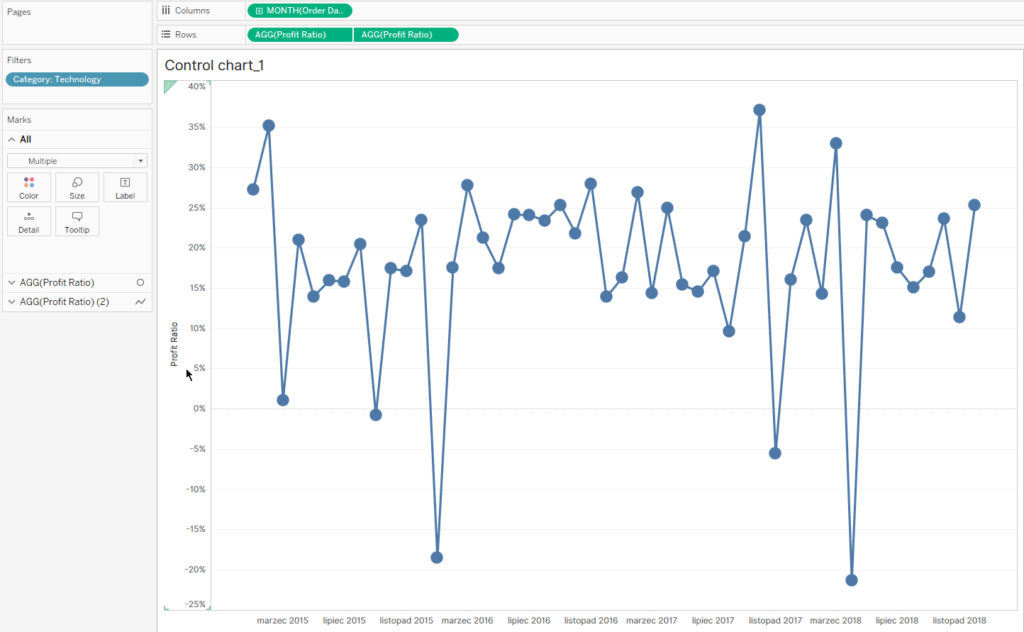
Task: Click the 40% axis tick label
Action: [x=197, y=86]
